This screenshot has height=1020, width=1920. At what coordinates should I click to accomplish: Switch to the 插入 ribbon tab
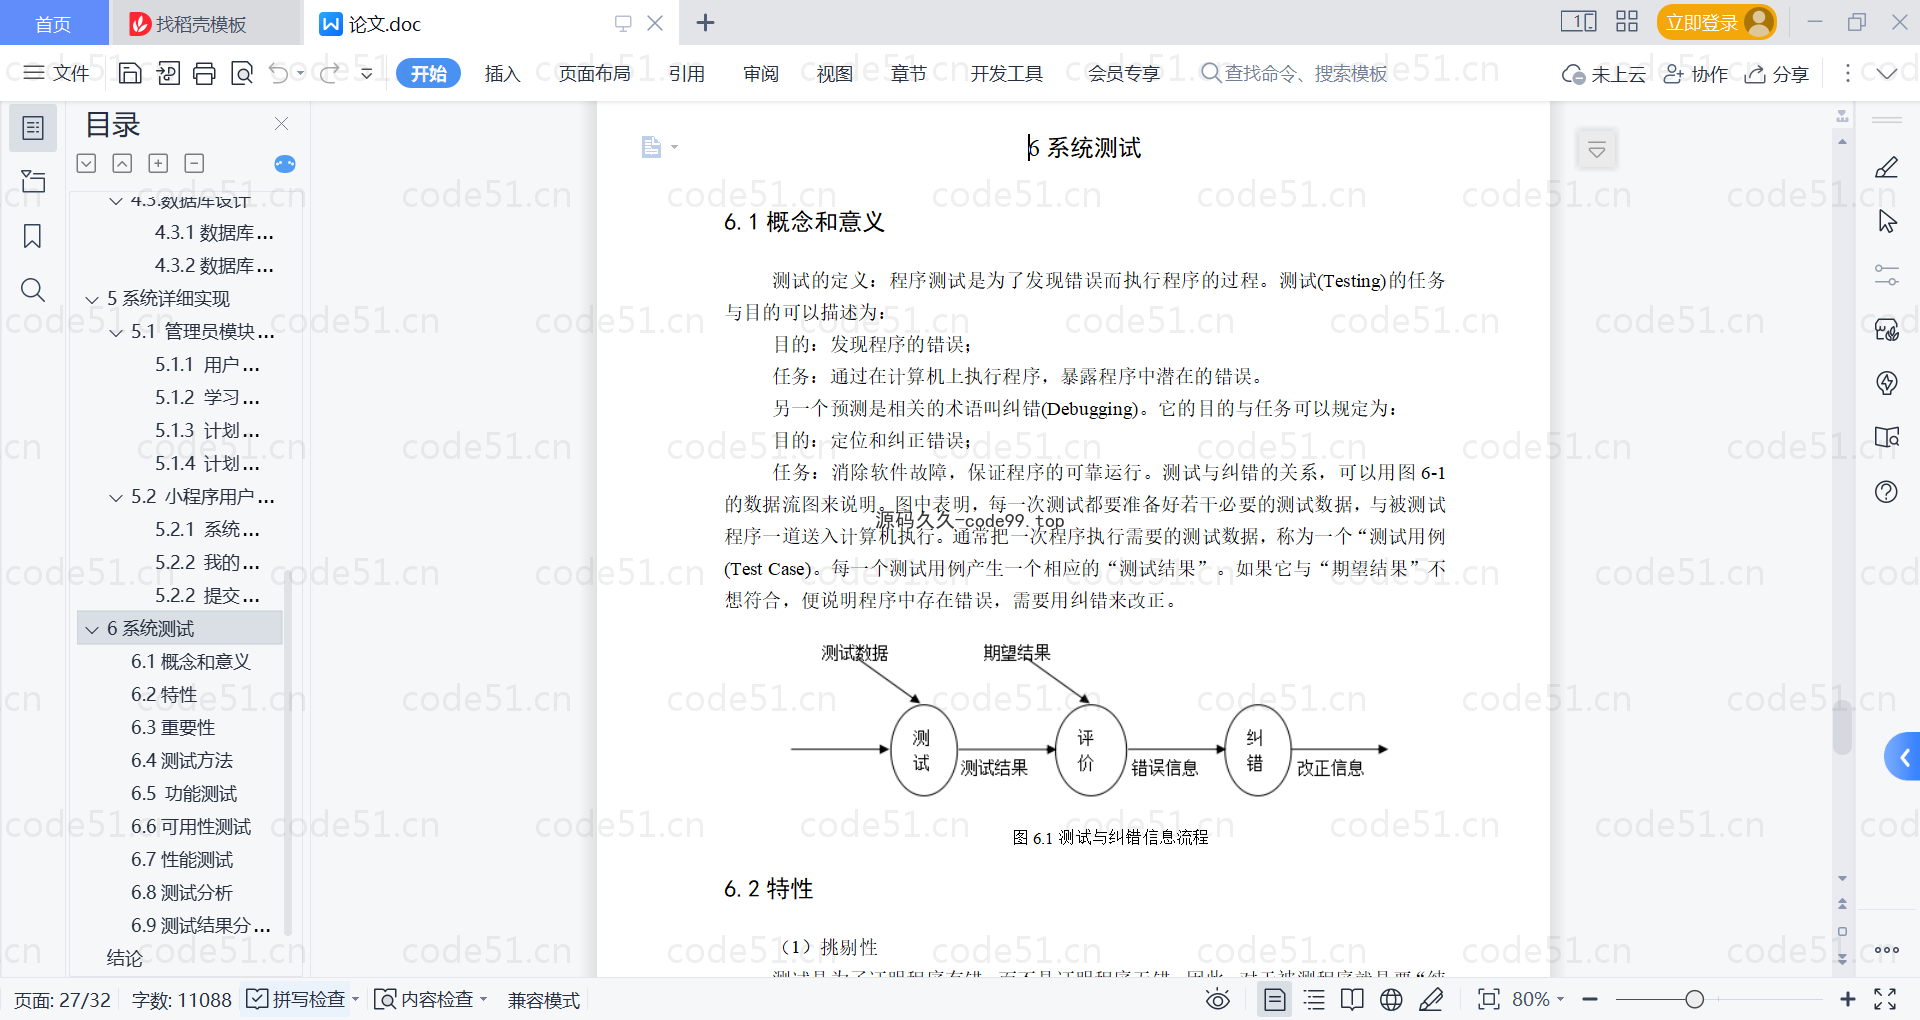coord(502,73)
